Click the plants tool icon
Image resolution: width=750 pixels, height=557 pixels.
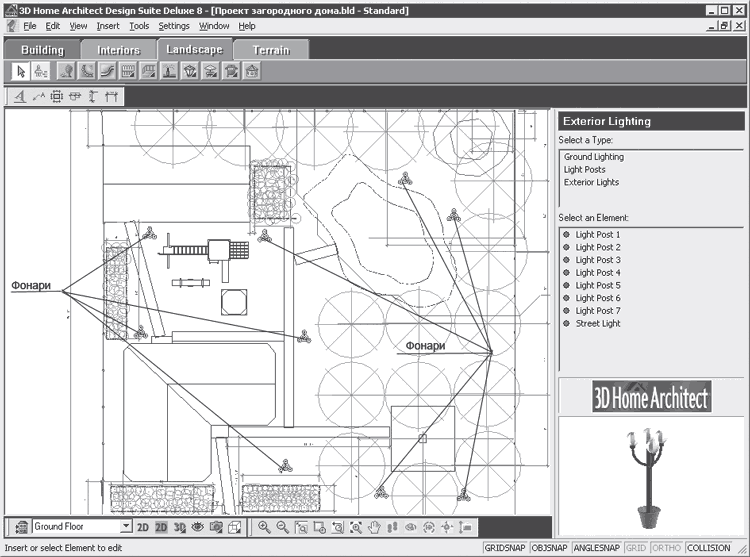66,71
